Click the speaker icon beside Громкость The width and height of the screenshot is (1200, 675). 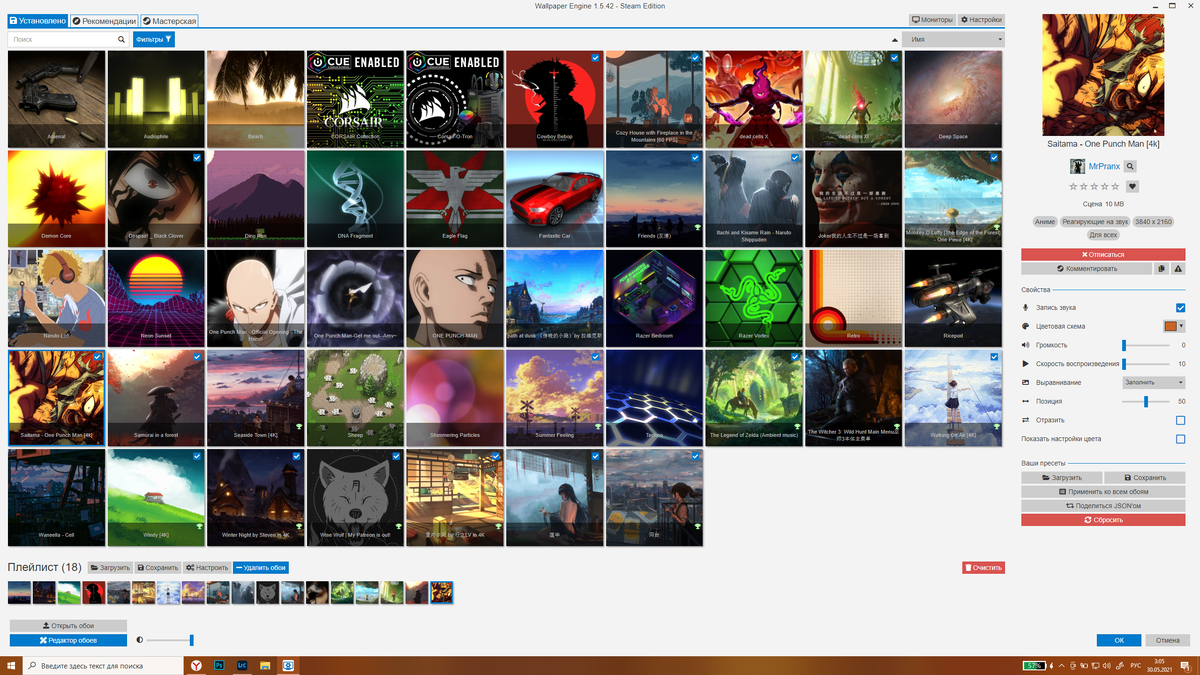point(1025,345)
